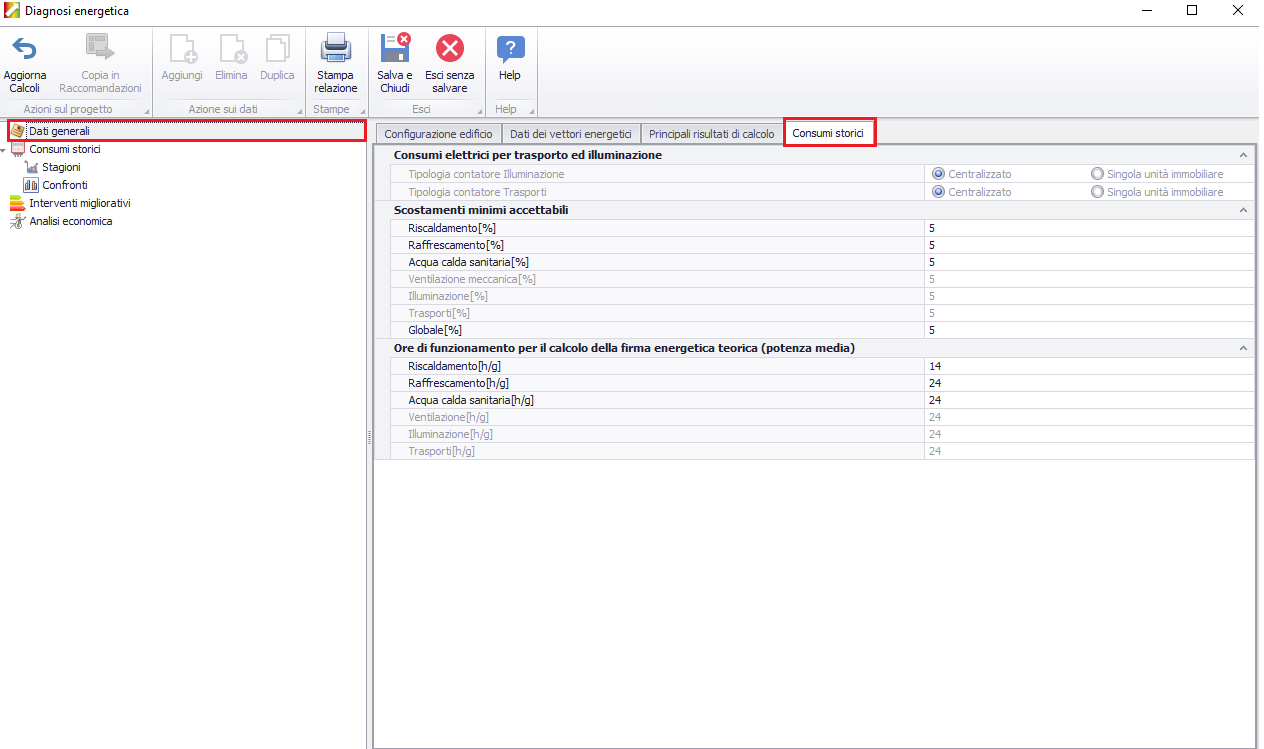Open the Help question mark icon

point(510,49)
